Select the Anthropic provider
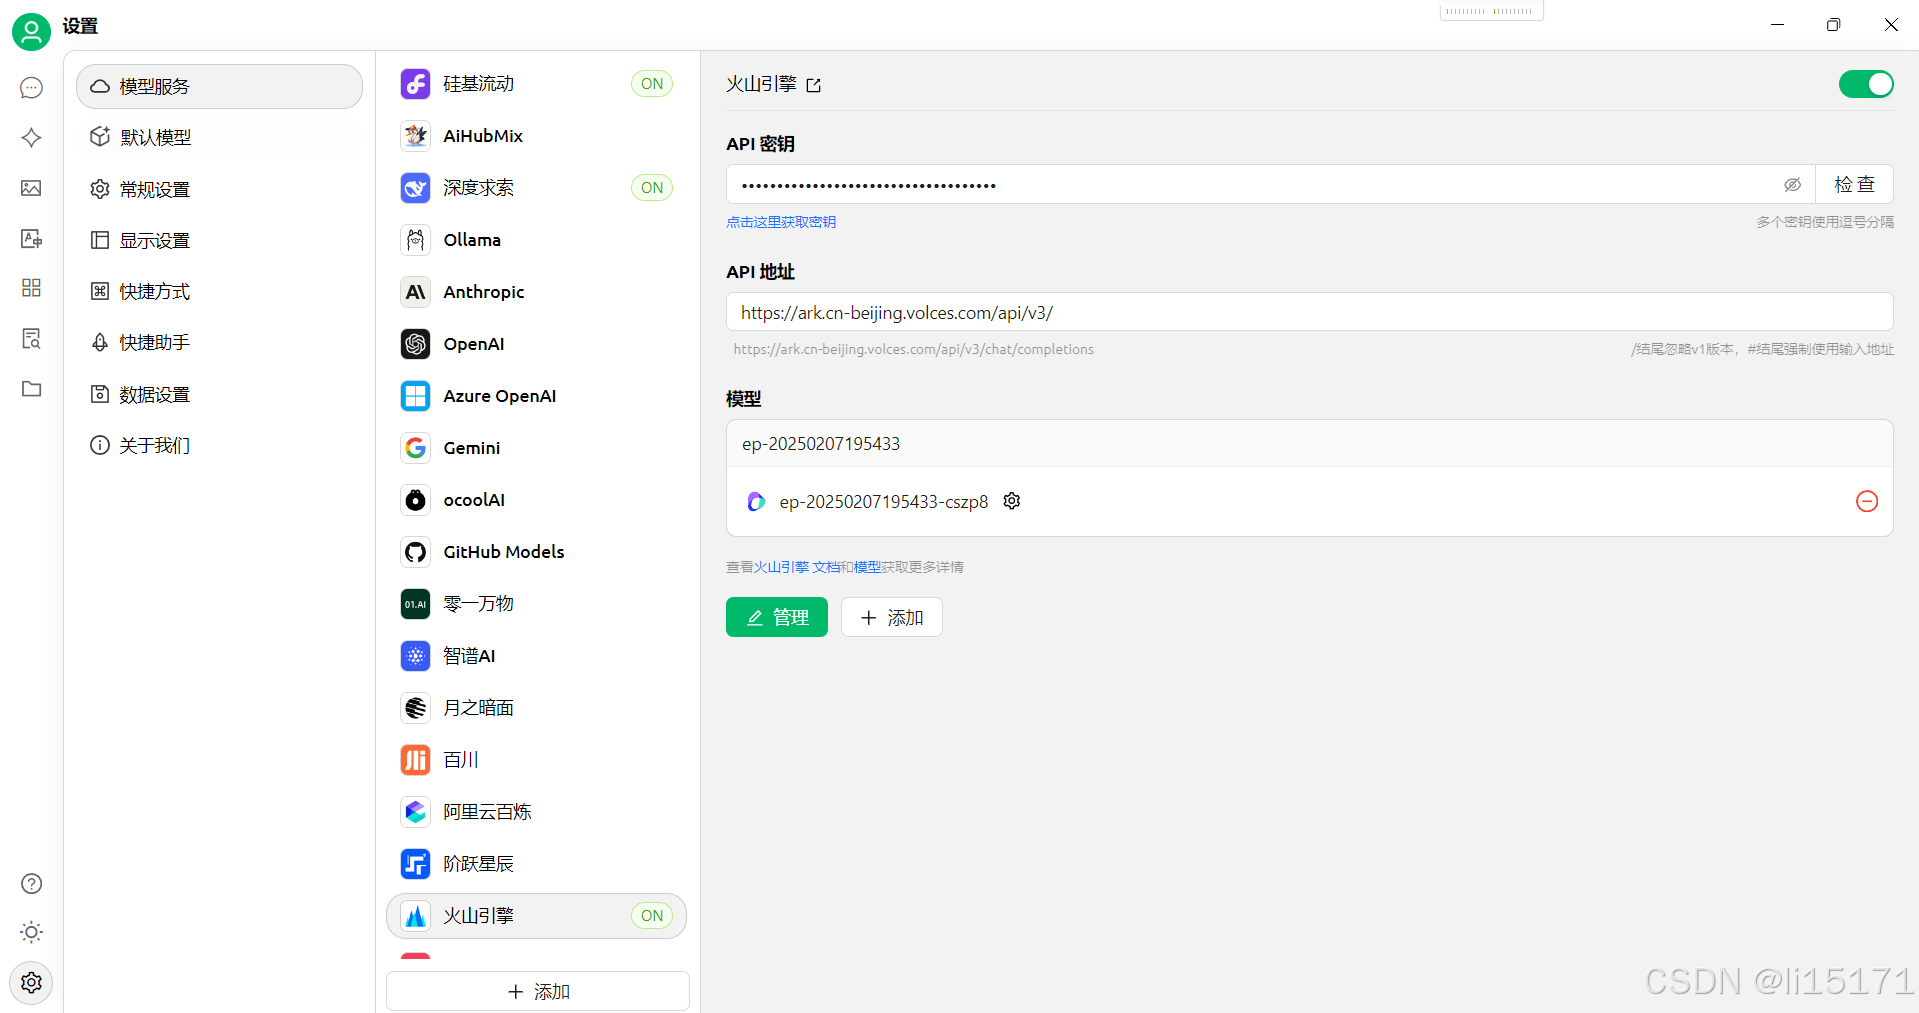The image size is (1919, 1013). coord(536,292)
